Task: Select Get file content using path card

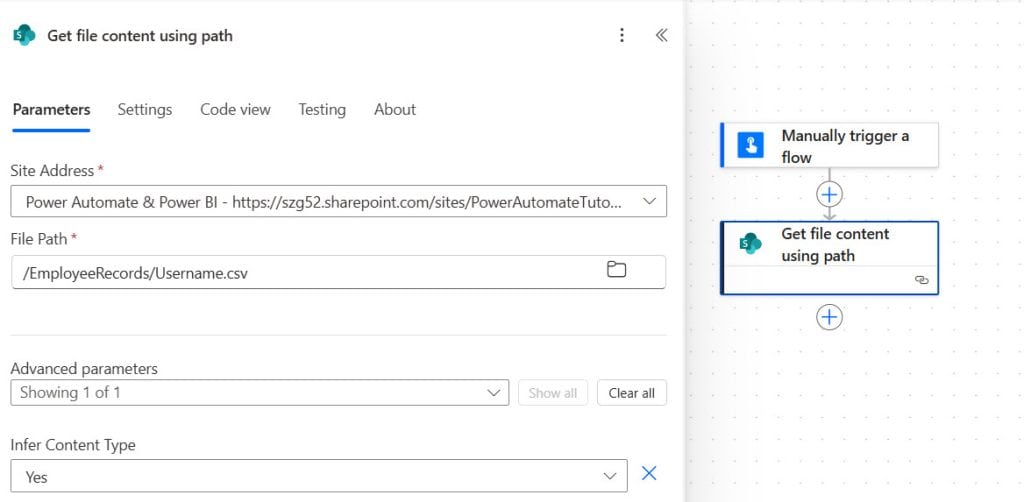Action: coord(829,258)
